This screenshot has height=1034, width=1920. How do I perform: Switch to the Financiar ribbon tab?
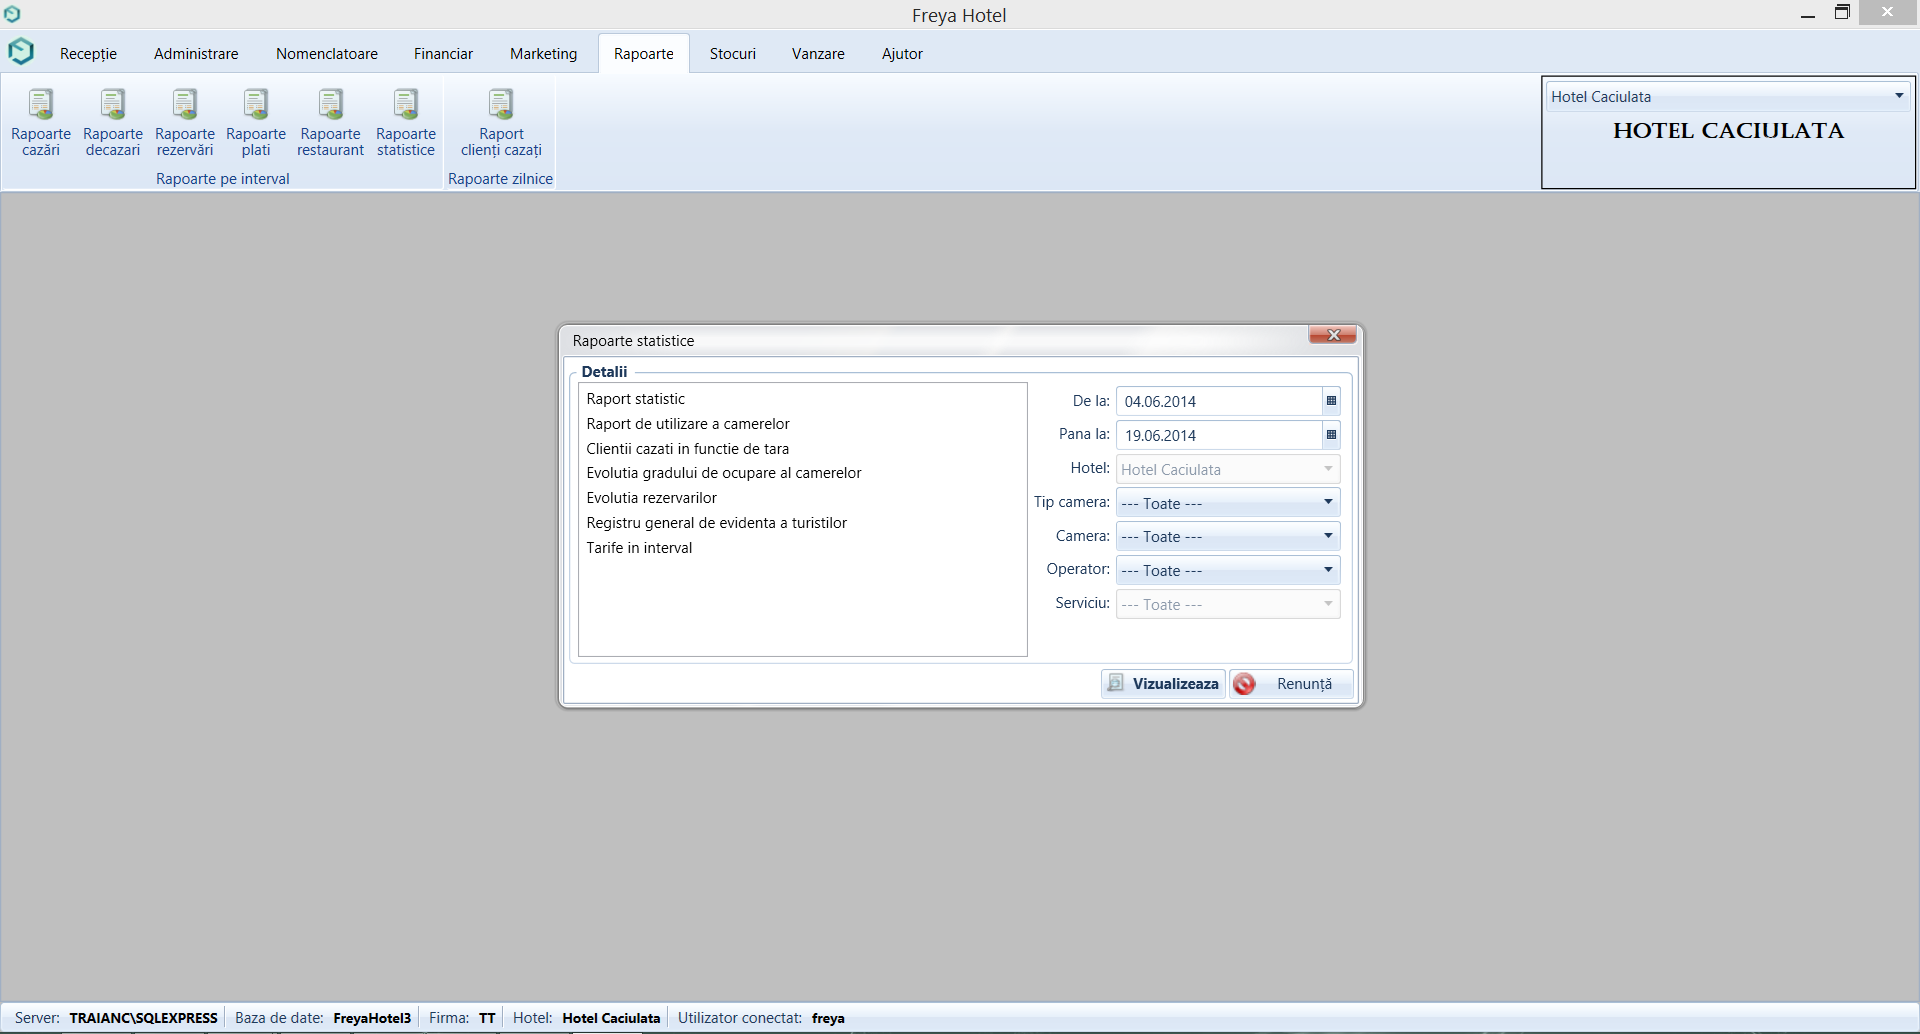[x=443, y=54]
